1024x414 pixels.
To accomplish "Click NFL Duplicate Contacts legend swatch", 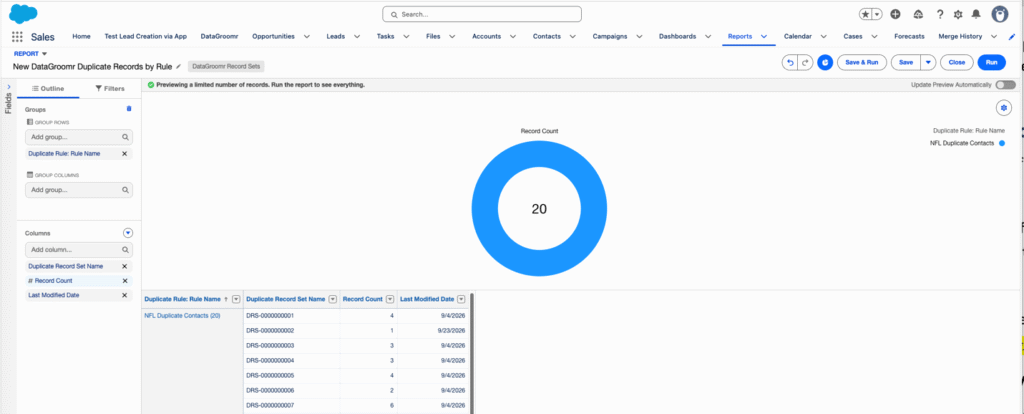I will (x=1002, y=143).
